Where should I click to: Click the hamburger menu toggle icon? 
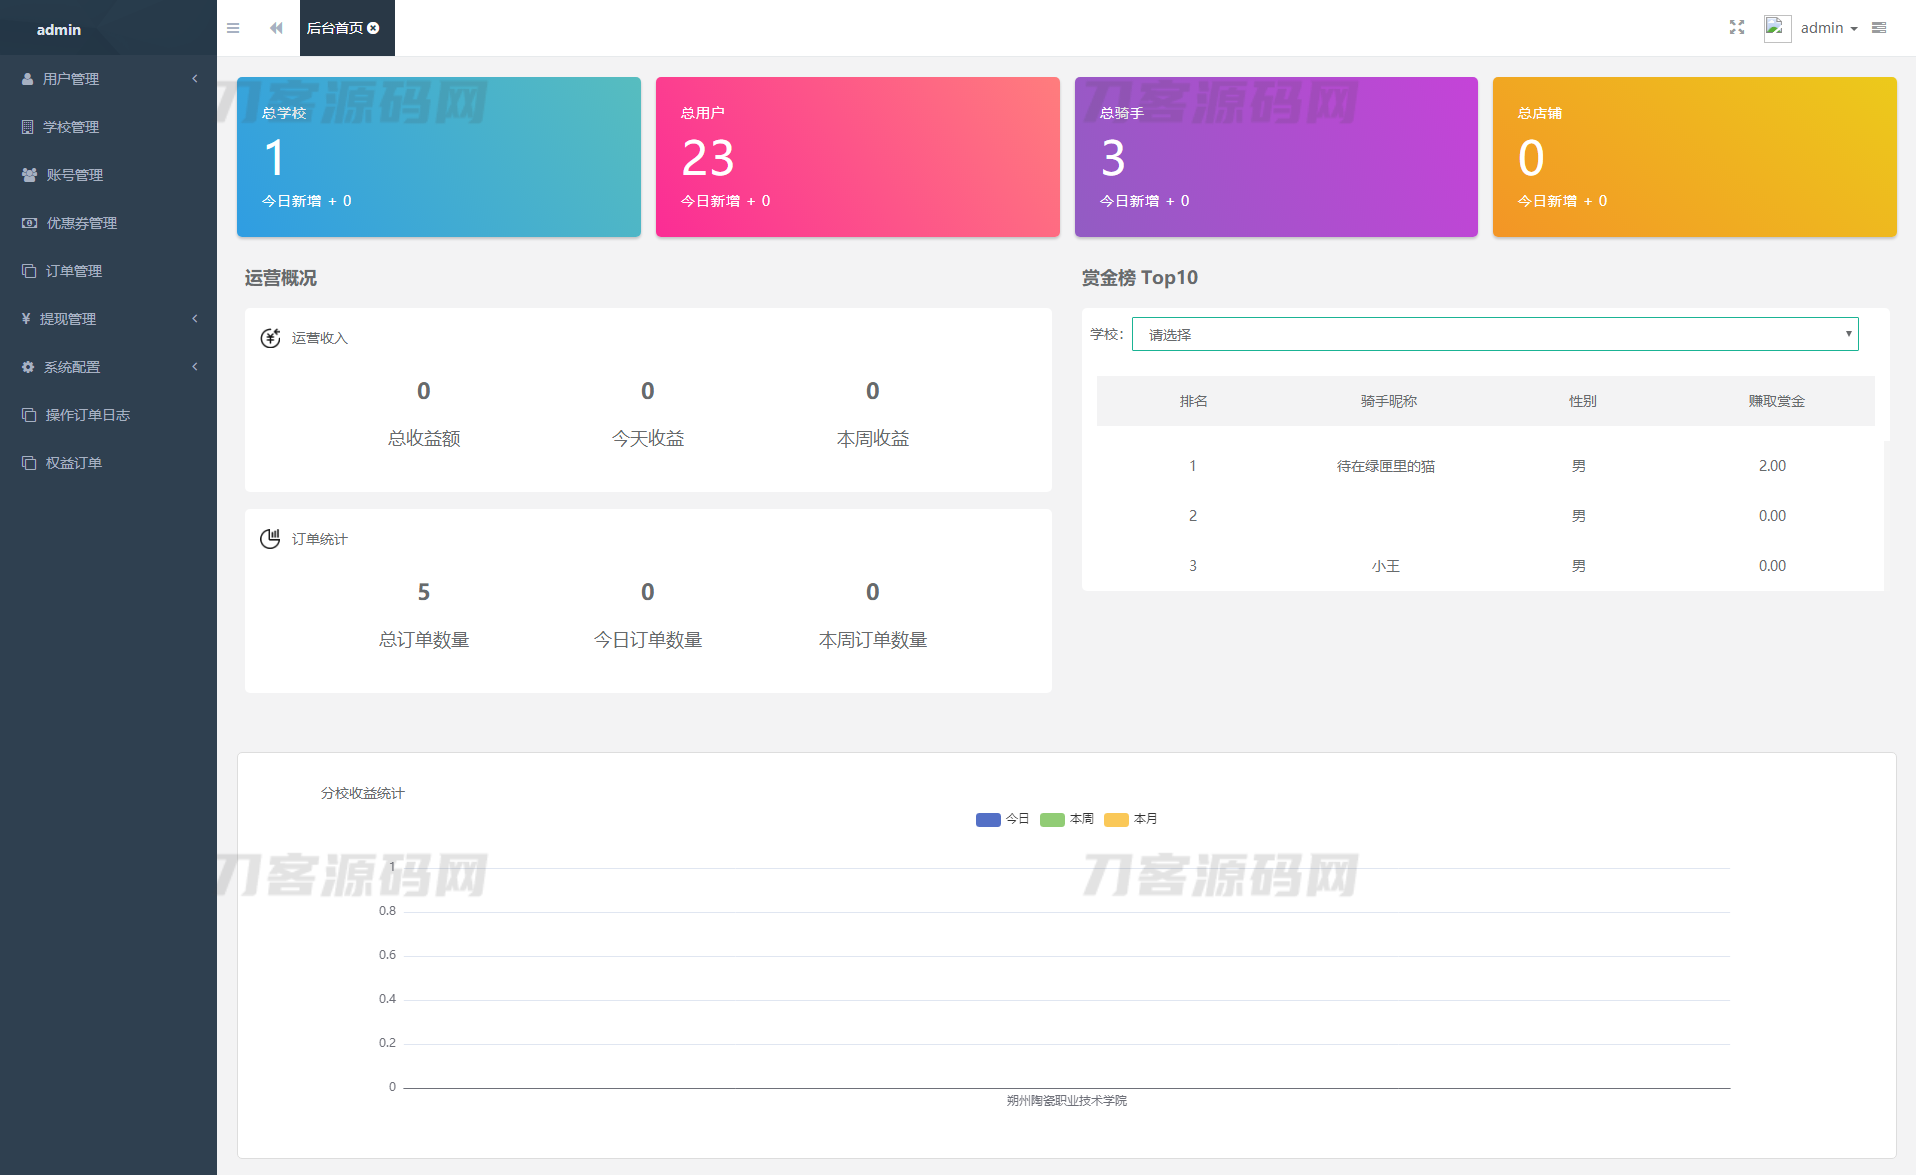pyautogui.click(x=233, y=28)
